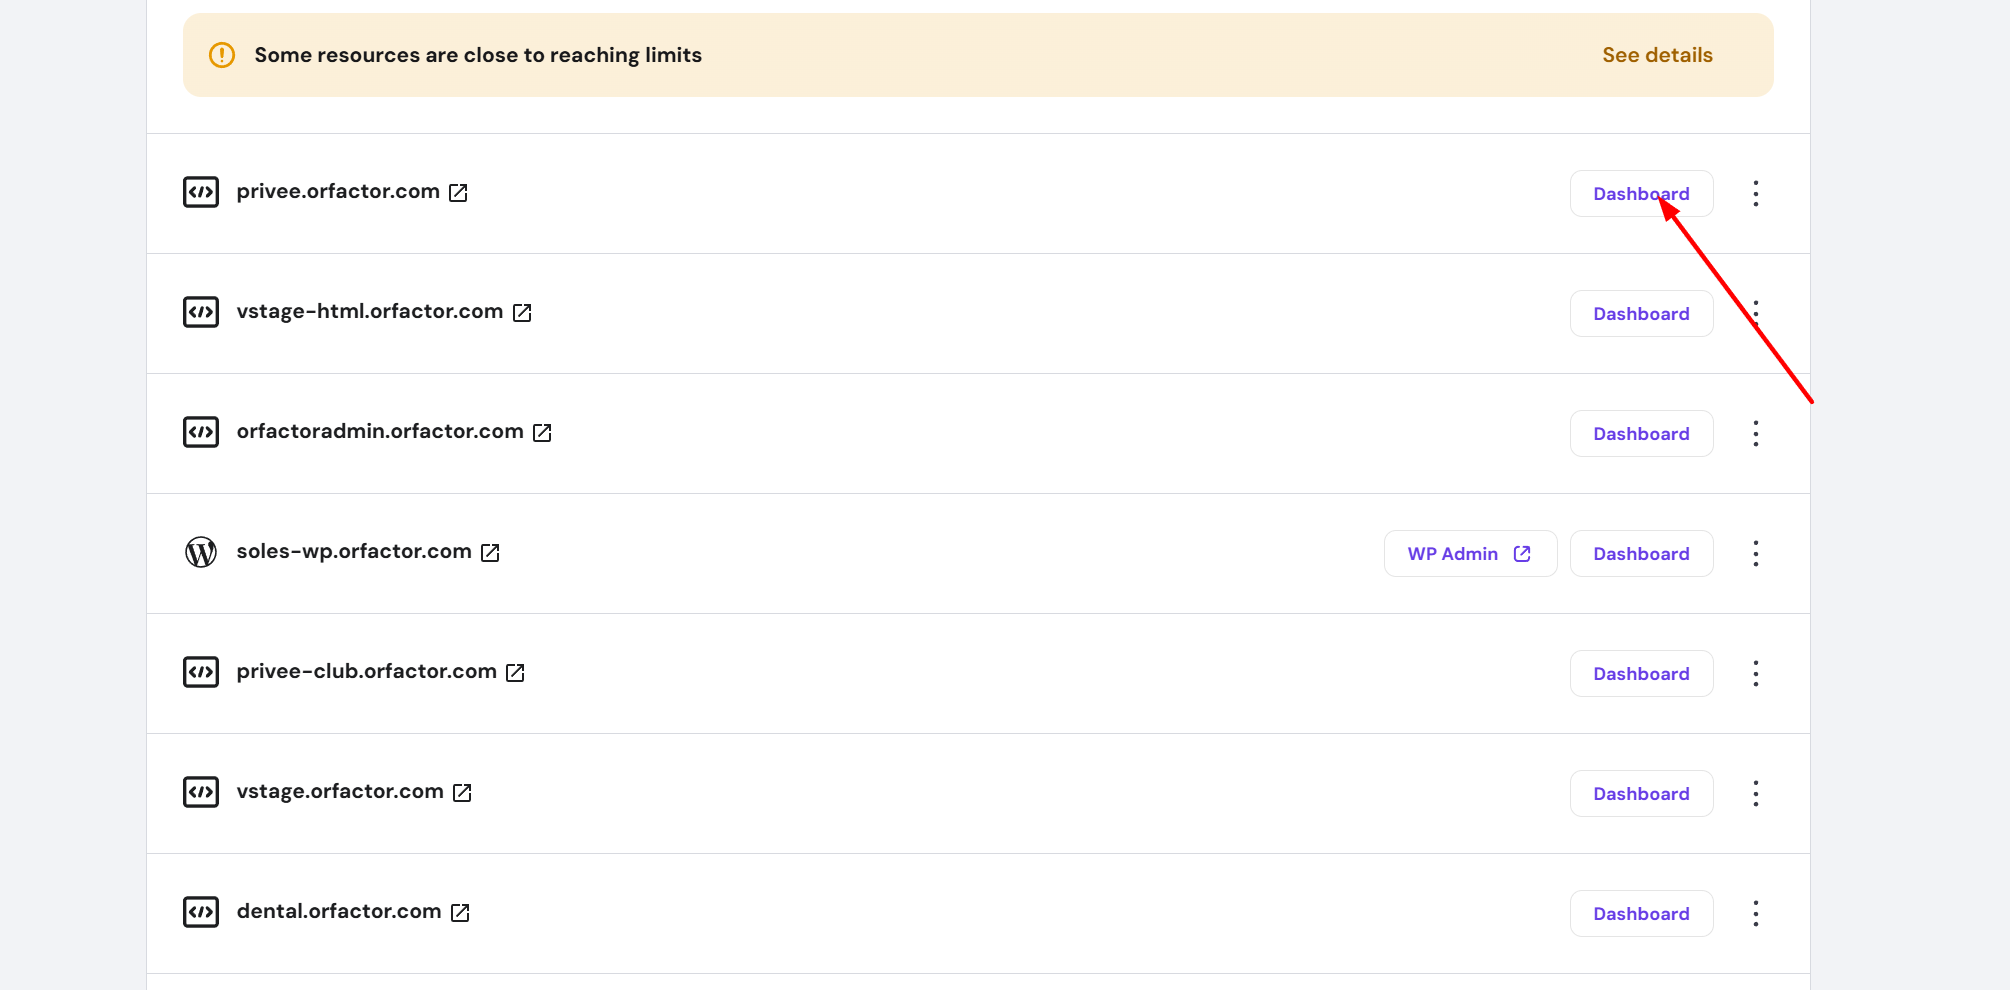Open soles-wp.orfactor.com using its external link icon
2010x990 pixels.
[x=489, y=552]
